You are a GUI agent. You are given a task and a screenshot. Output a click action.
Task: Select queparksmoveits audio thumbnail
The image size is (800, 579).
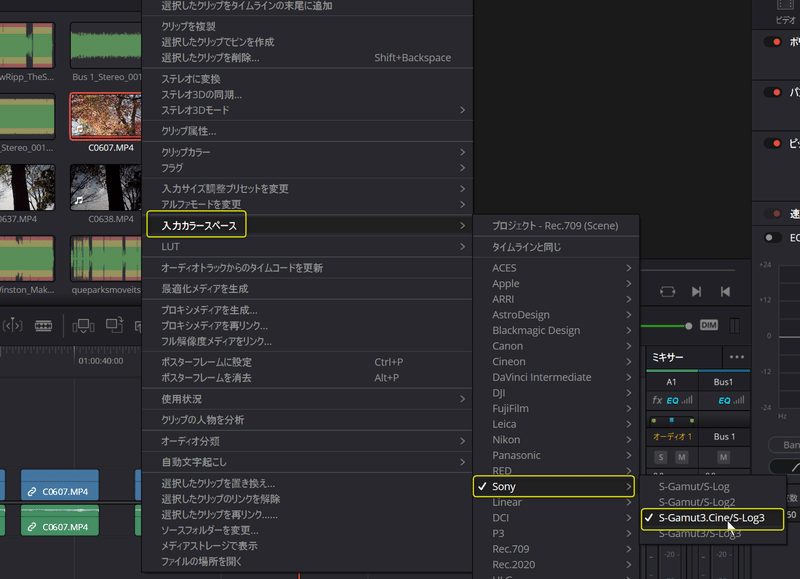tap(106, 259)
